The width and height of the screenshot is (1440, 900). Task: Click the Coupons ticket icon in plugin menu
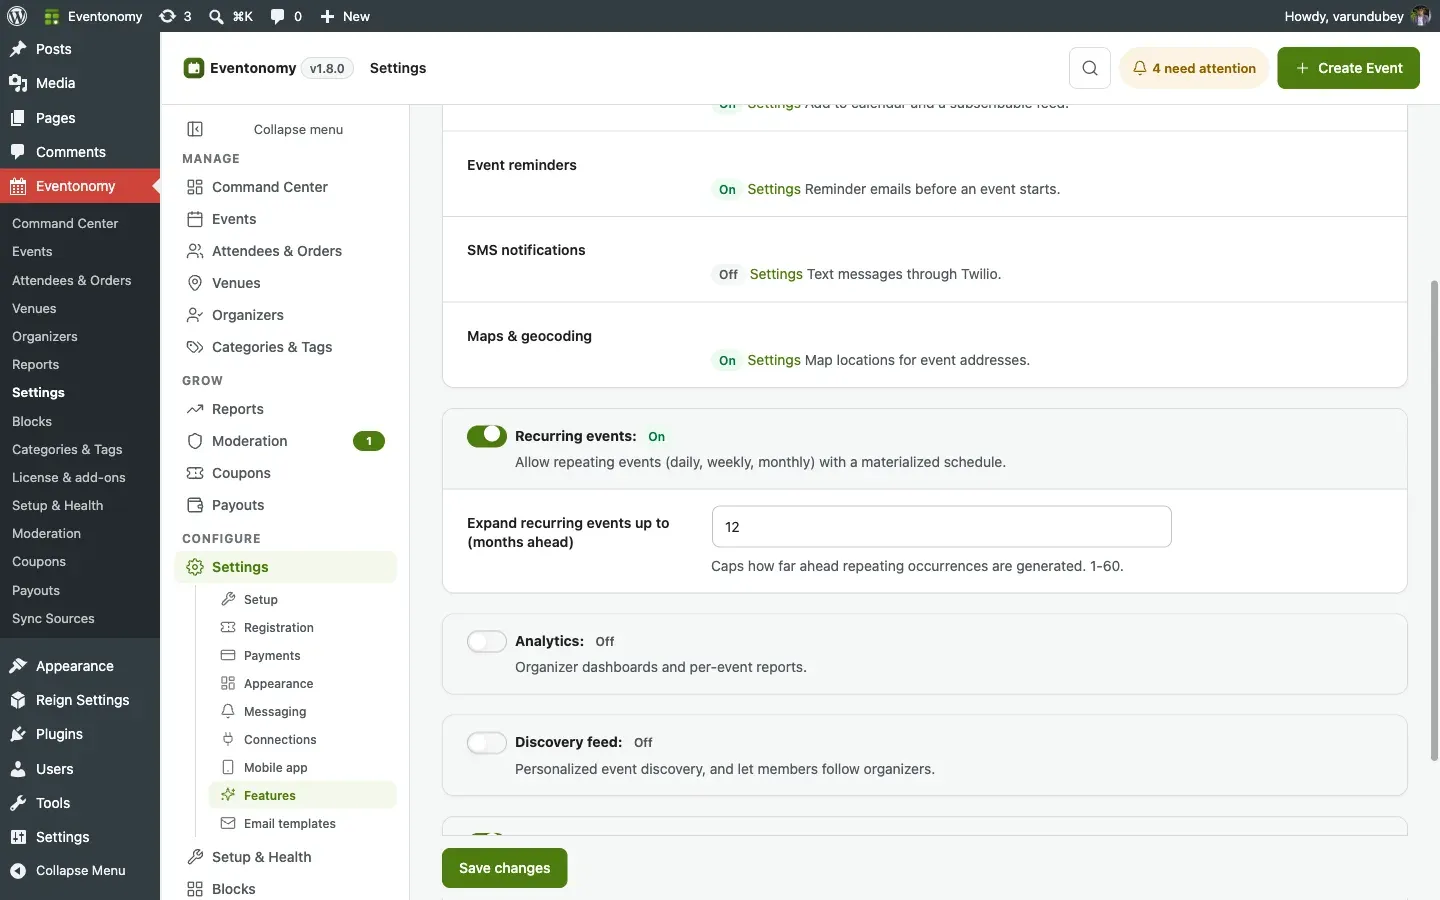[x=195, y=473]
